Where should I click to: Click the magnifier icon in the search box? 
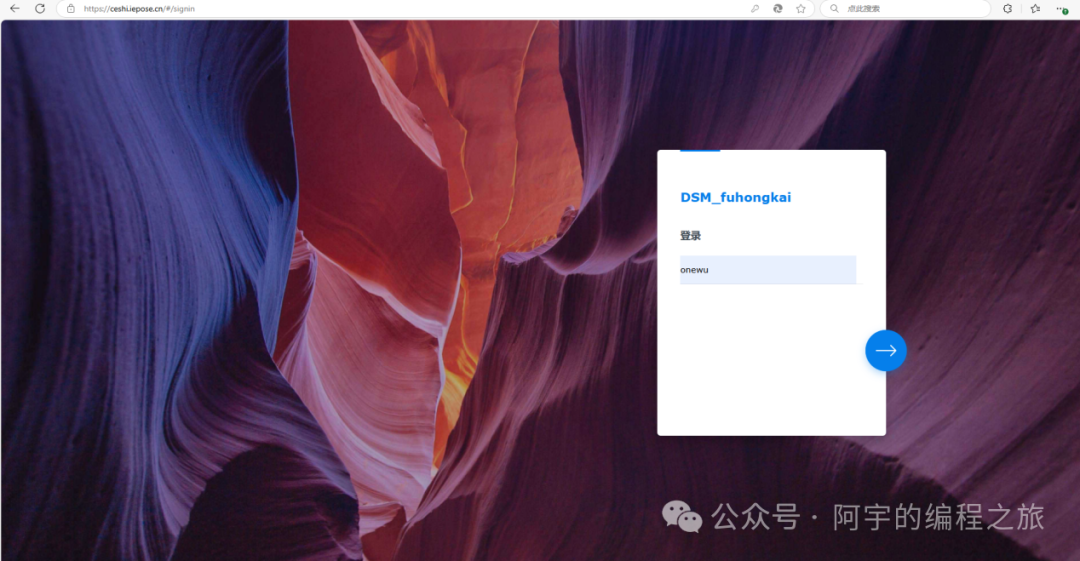click(834, 8)
